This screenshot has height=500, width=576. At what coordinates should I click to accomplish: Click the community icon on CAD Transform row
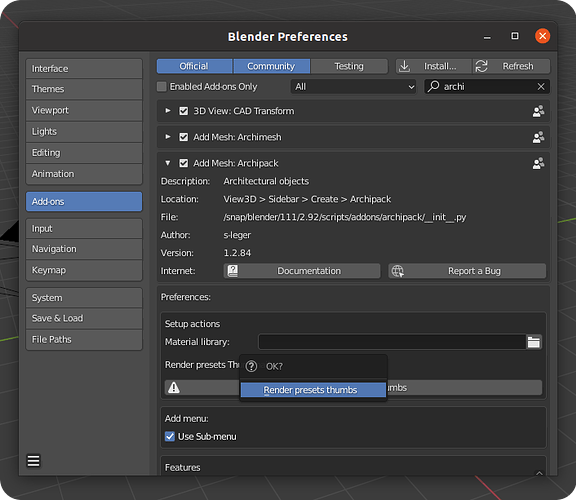[x=538, y=111]
